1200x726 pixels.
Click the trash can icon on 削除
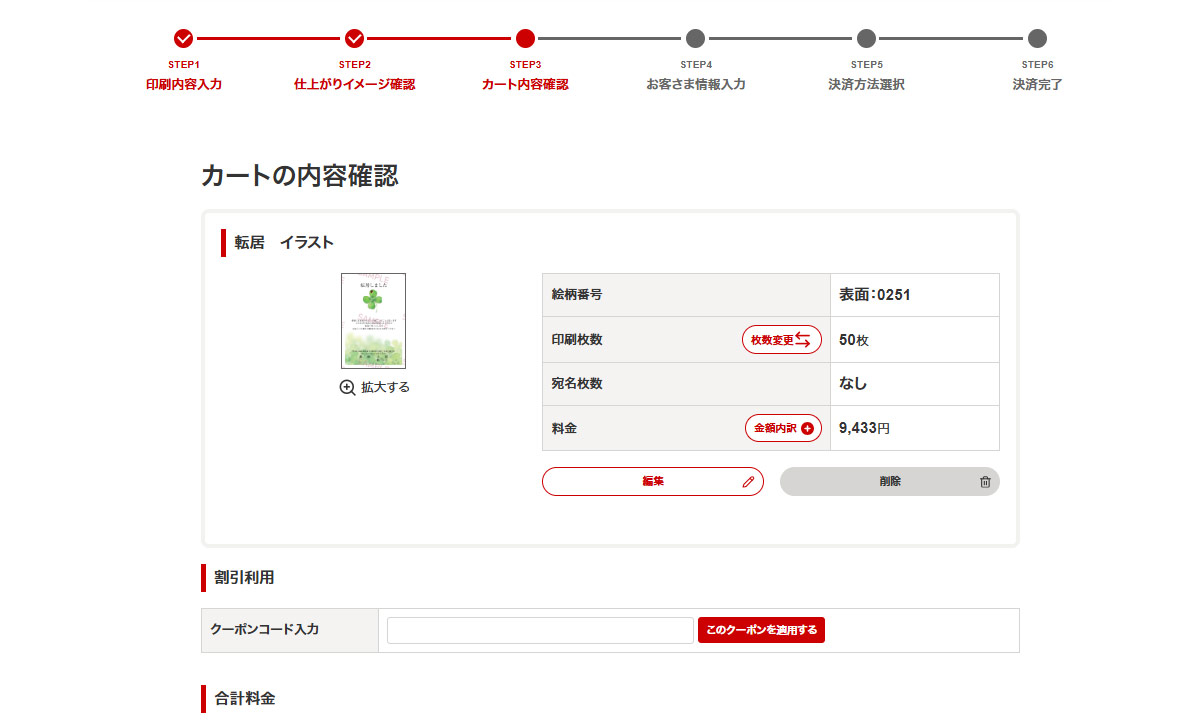tap(985, 482)
